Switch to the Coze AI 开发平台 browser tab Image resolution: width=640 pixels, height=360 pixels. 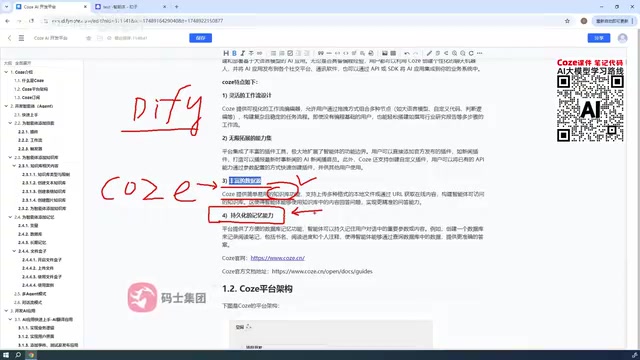(51, 7)
